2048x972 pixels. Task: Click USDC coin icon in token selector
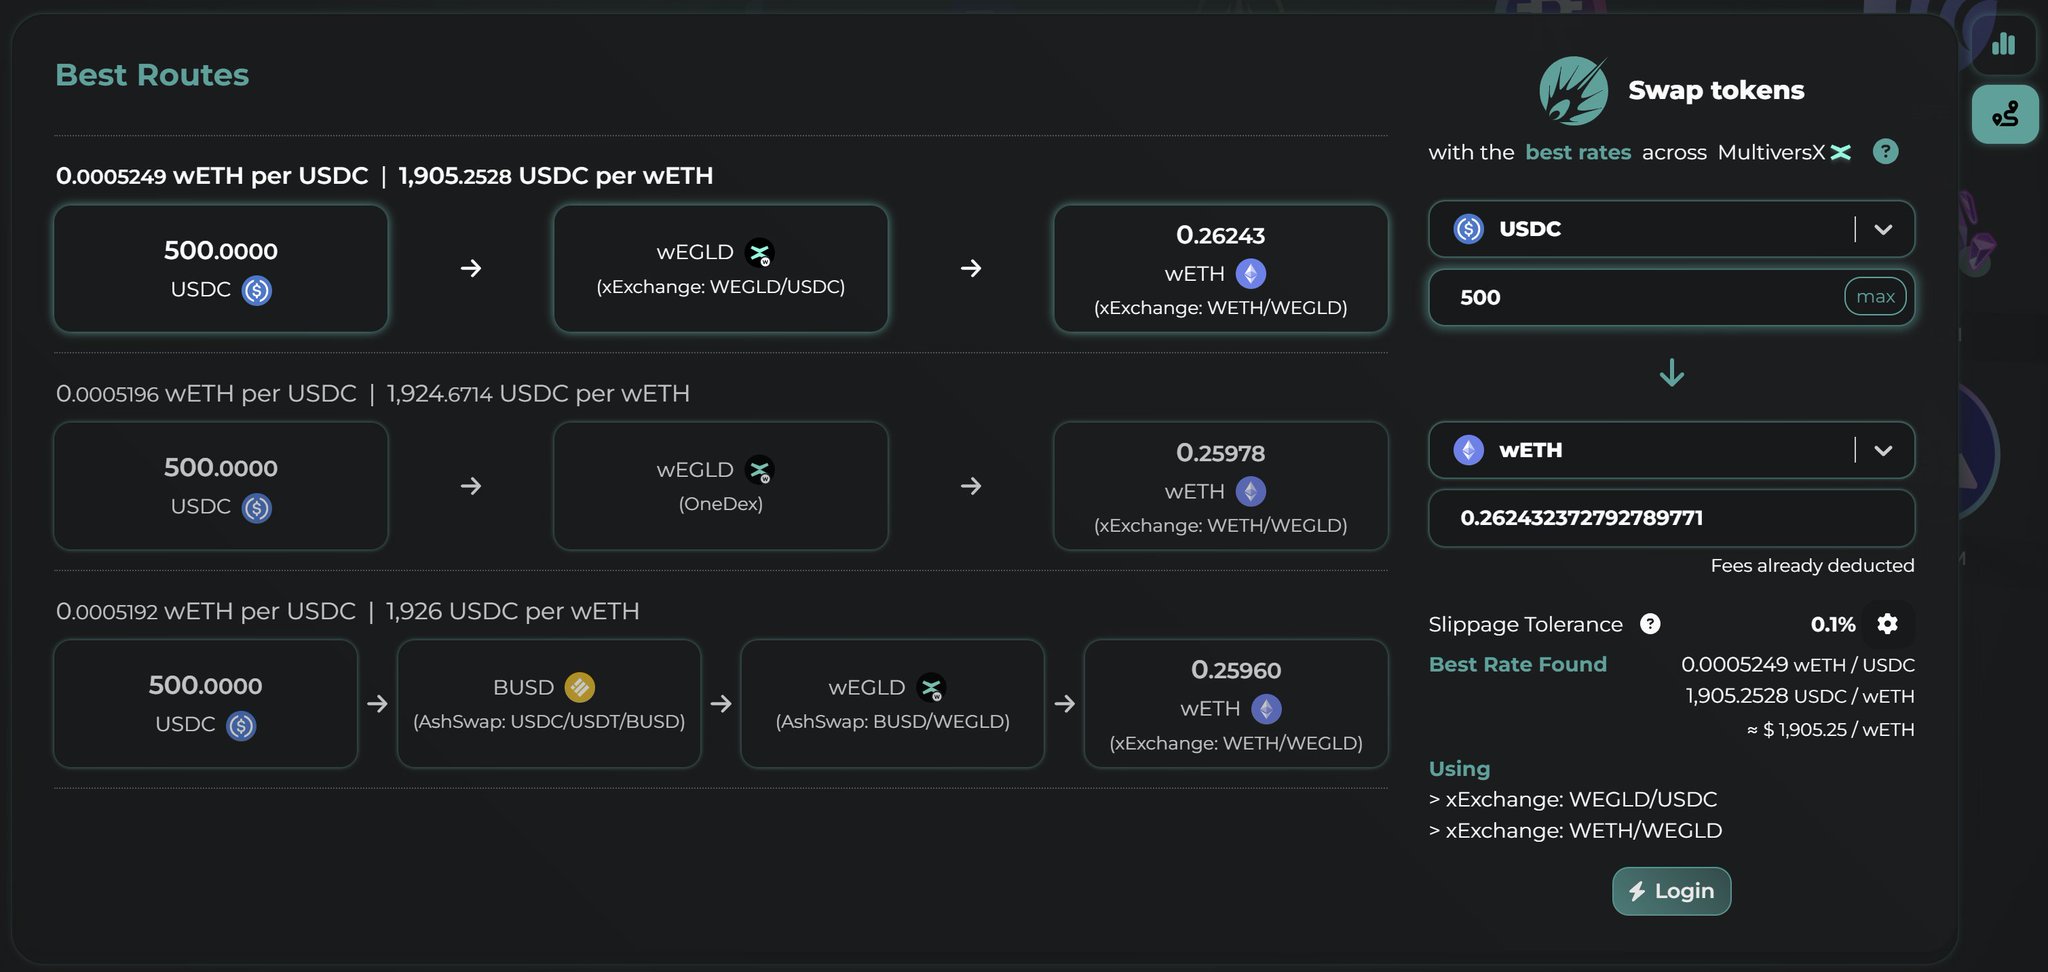coord(1468,229)
